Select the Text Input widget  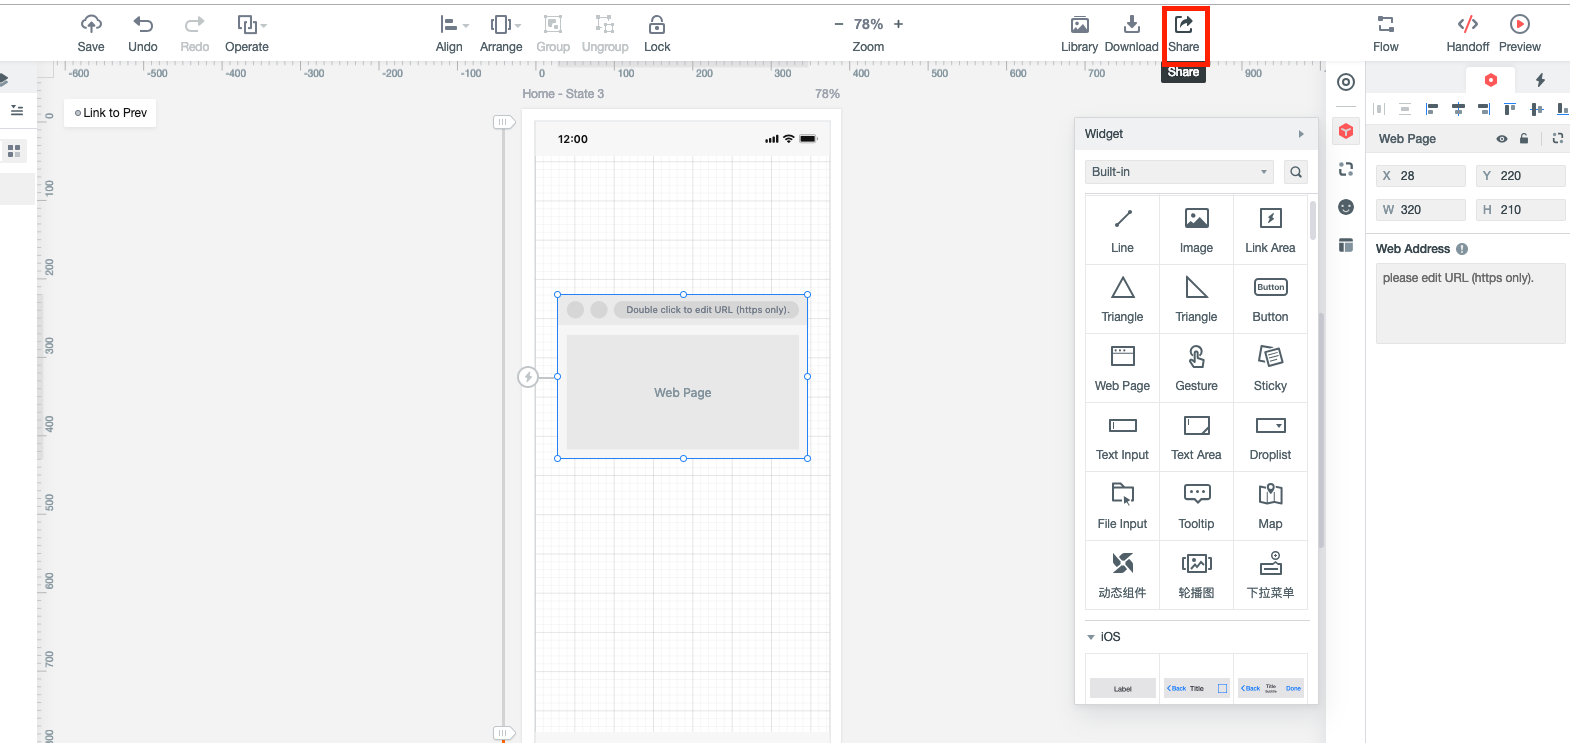coord(1123,437)
